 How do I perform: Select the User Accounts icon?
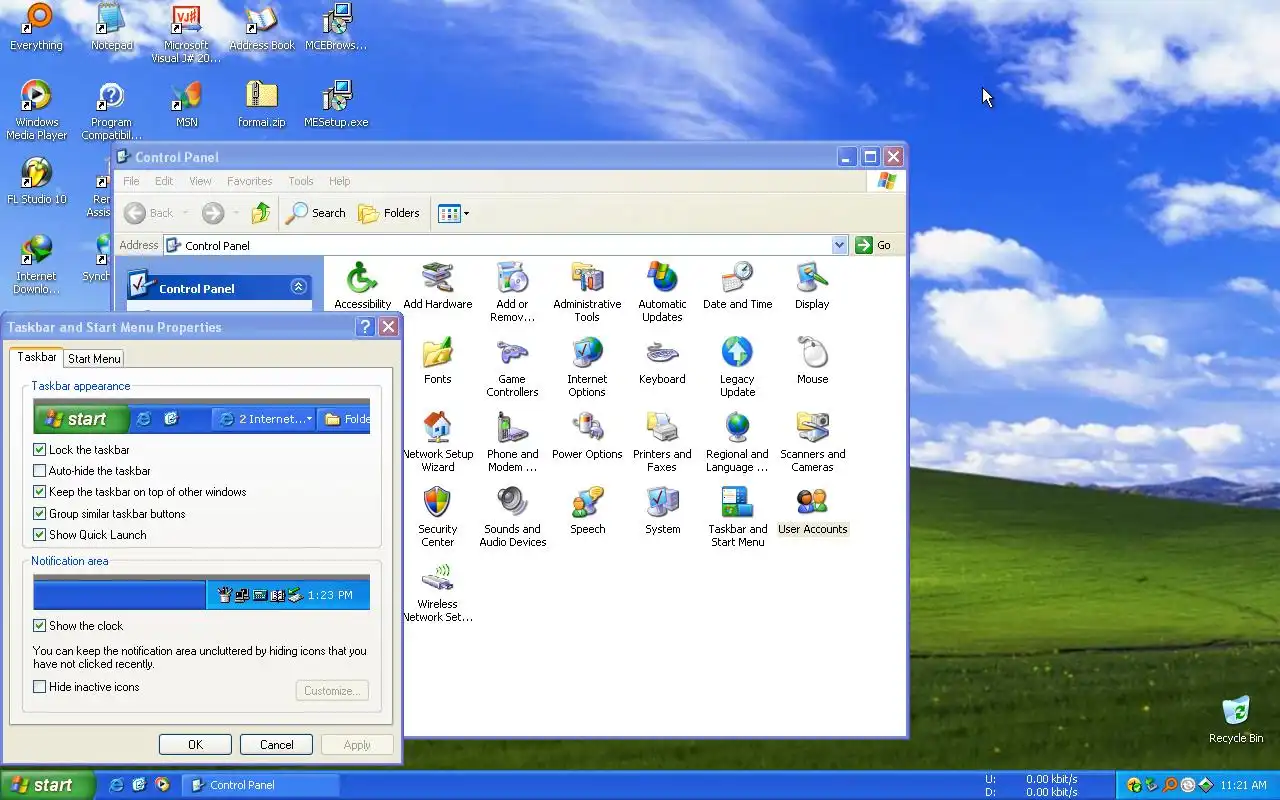812,510
